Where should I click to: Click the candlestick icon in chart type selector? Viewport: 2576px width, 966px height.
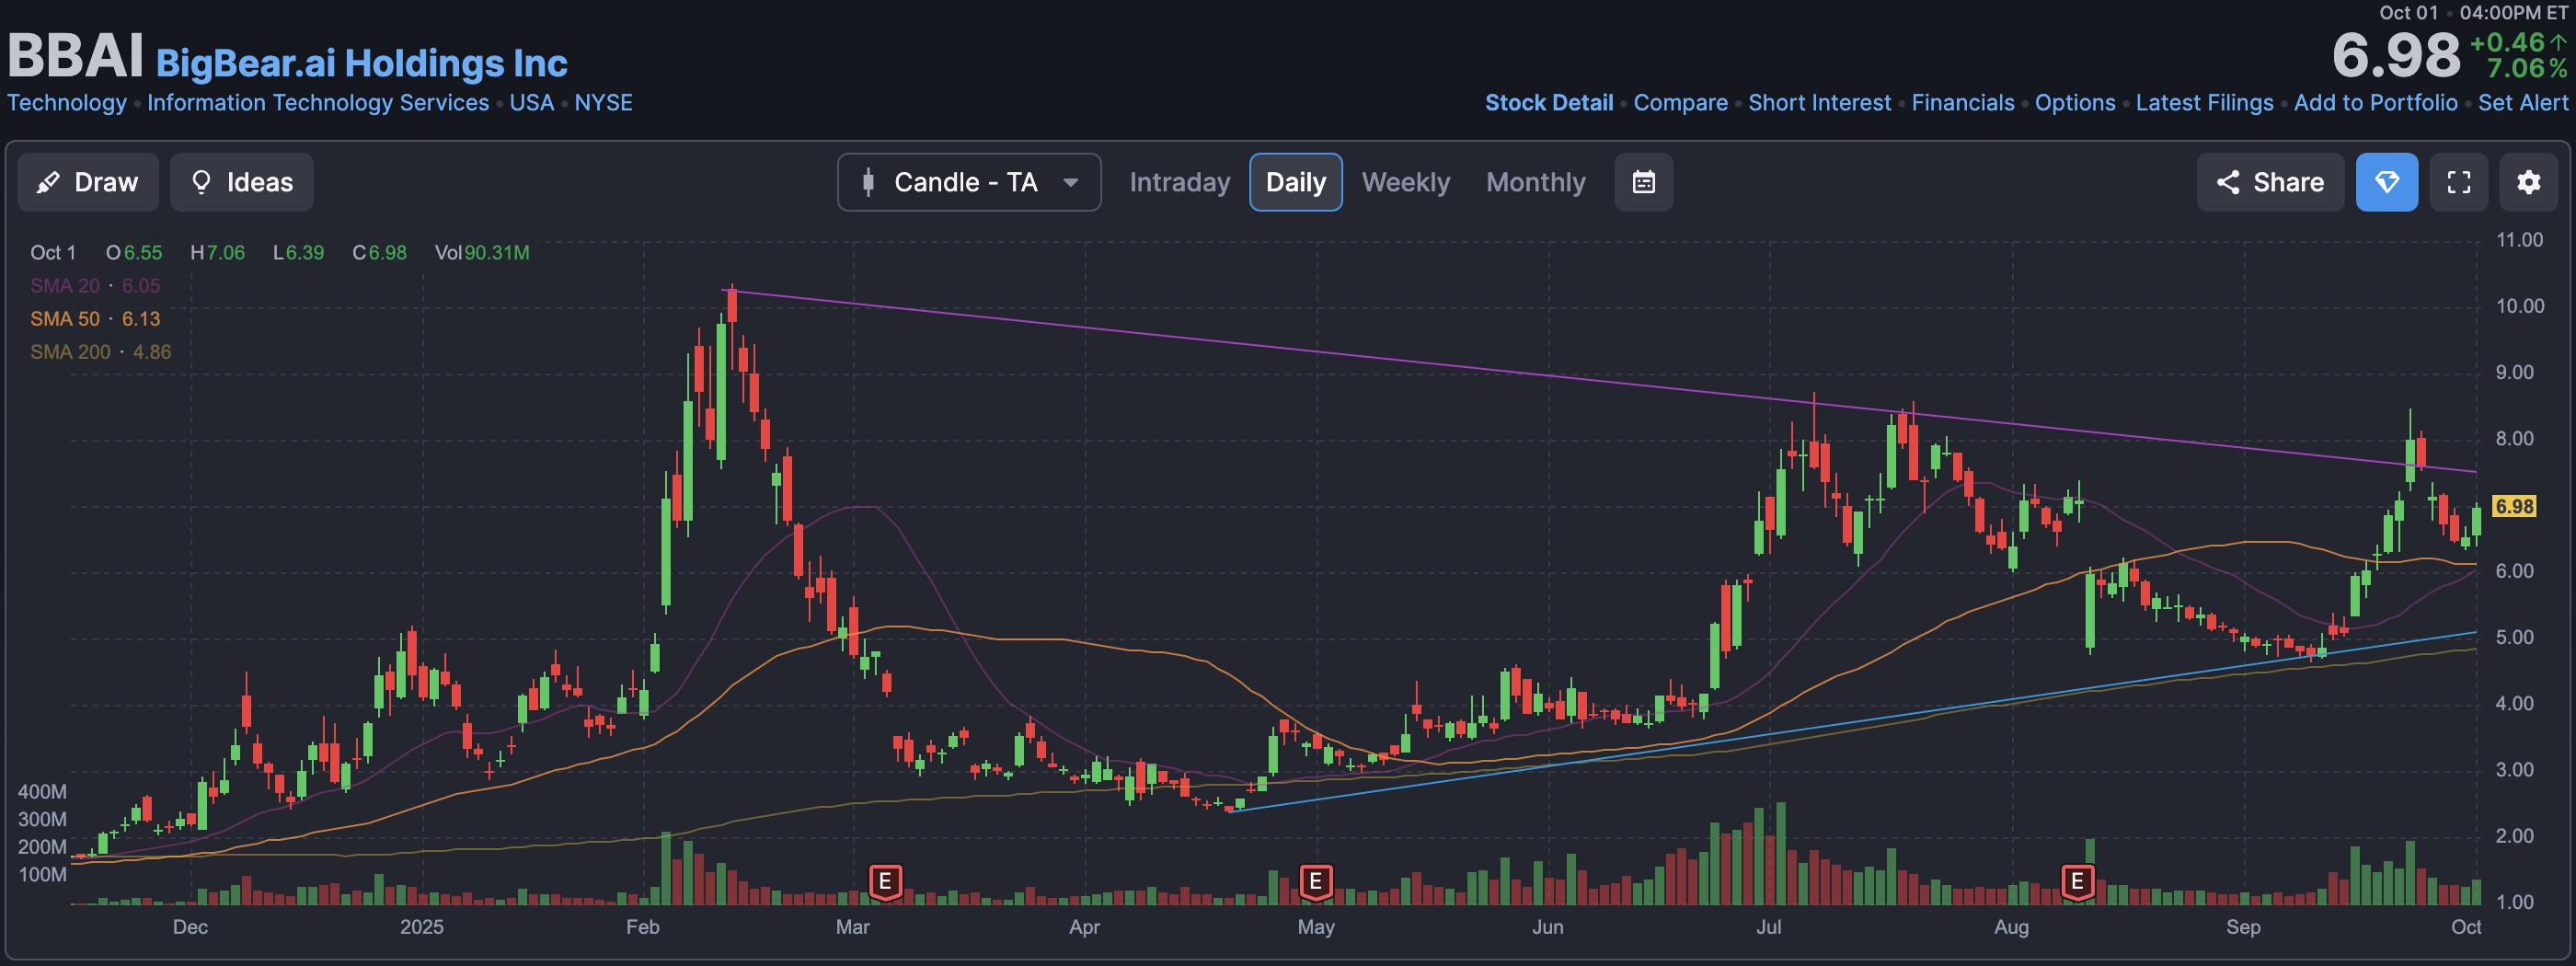coord(868,182)
